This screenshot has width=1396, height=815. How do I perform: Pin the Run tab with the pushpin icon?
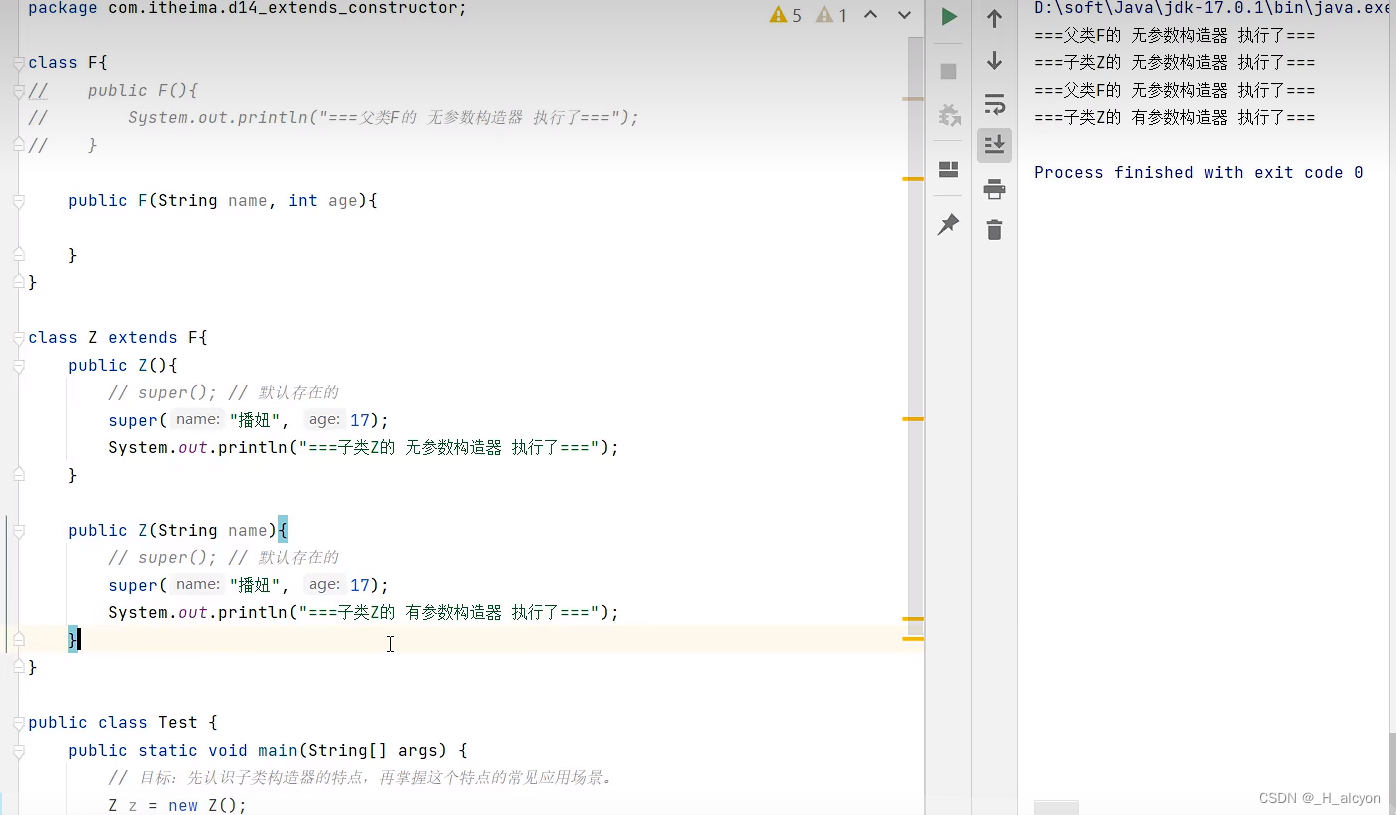[948, 224]
